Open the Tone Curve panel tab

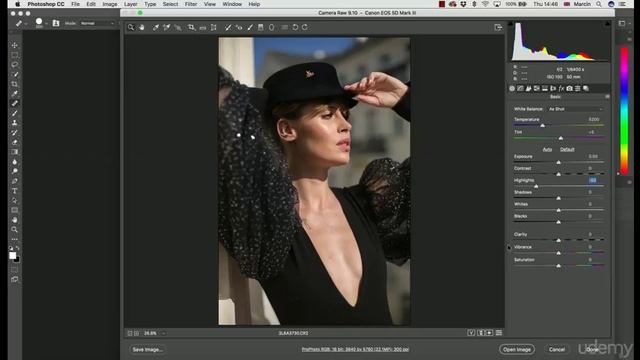coord(520,88)
